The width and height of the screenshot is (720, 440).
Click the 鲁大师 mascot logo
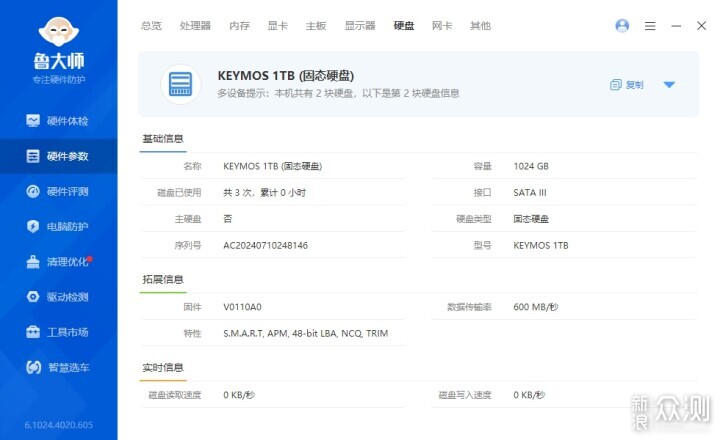[58, 31]
